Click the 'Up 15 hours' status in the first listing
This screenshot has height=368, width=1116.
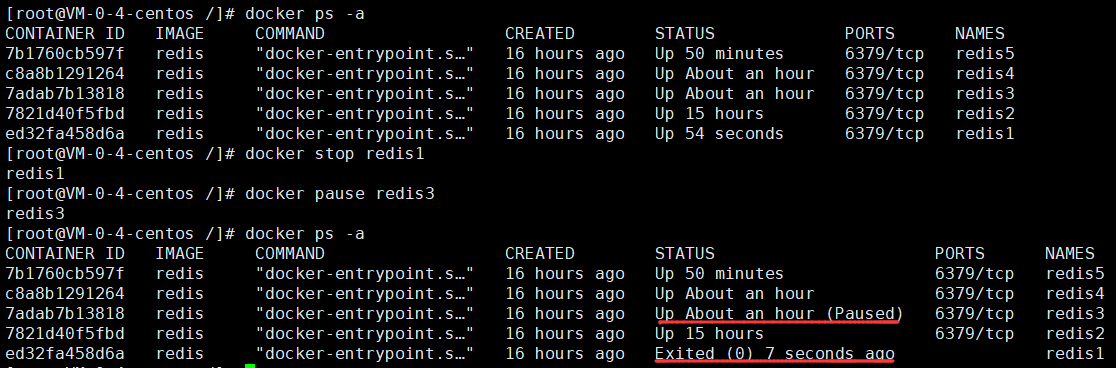tap(709, 114)
